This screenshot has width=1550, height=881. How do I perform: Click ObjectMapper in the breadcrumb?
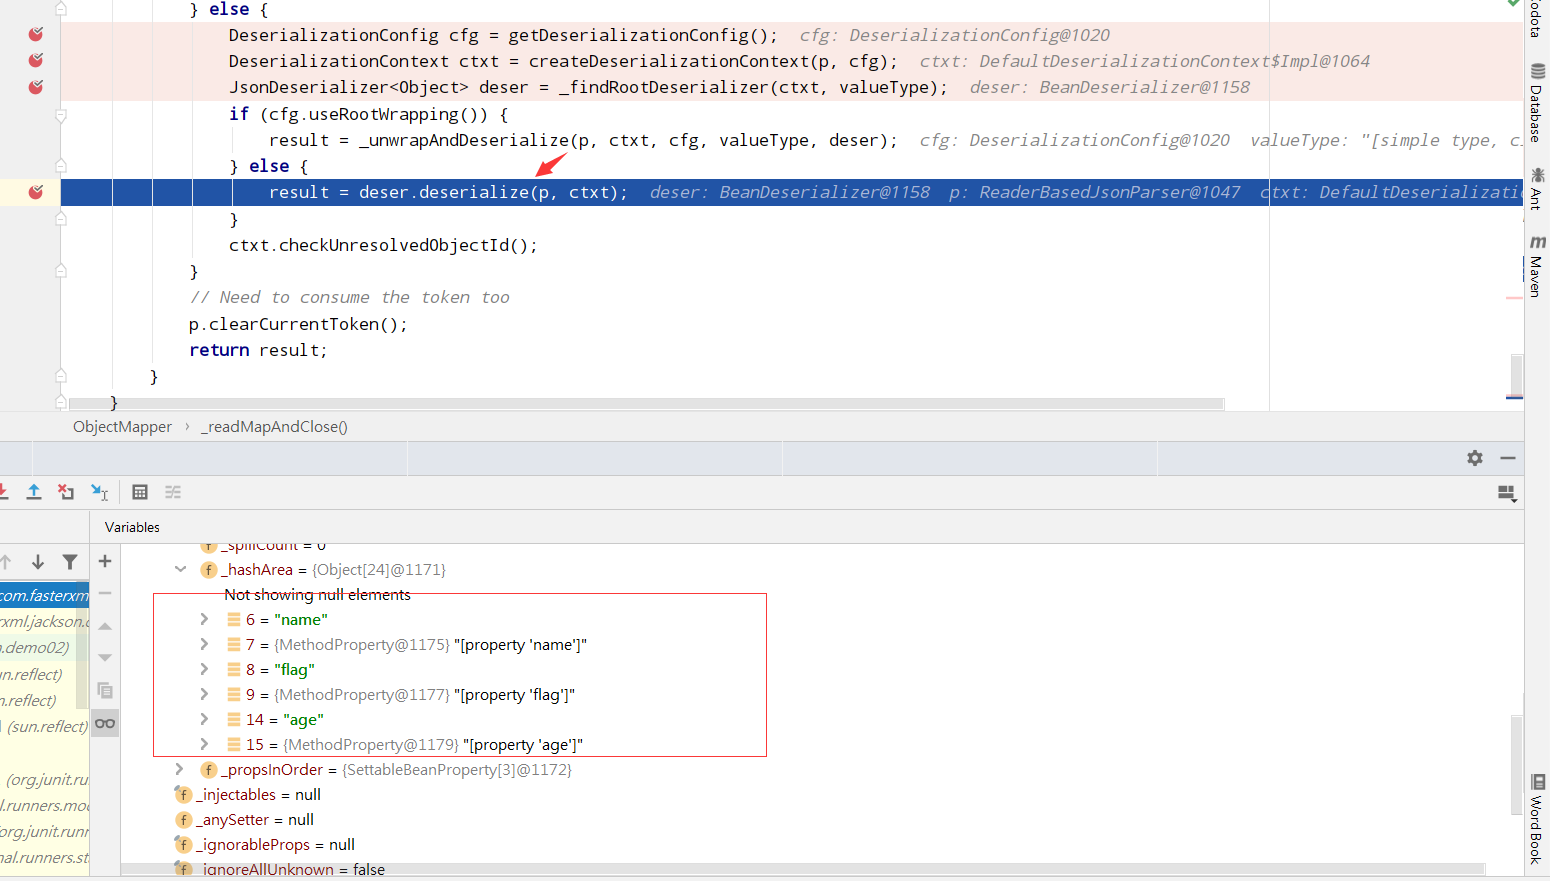122,427
